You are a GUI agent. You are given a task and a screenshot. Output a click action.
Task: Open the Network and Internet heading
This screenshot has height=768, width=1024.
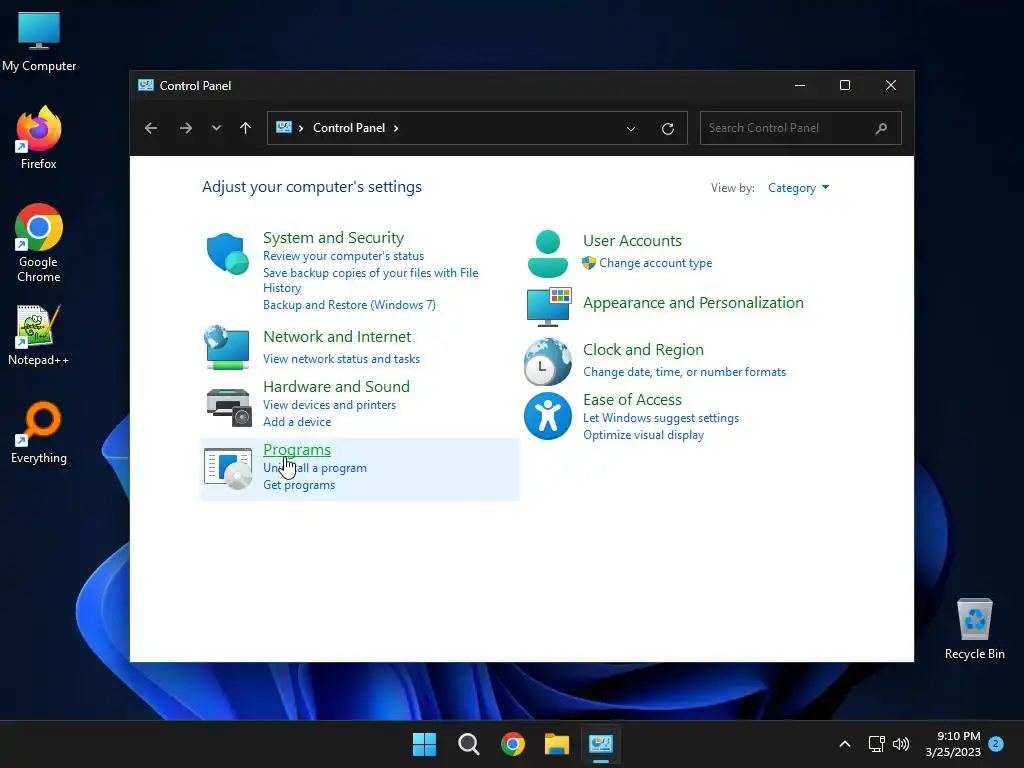[x=337, y=337]
